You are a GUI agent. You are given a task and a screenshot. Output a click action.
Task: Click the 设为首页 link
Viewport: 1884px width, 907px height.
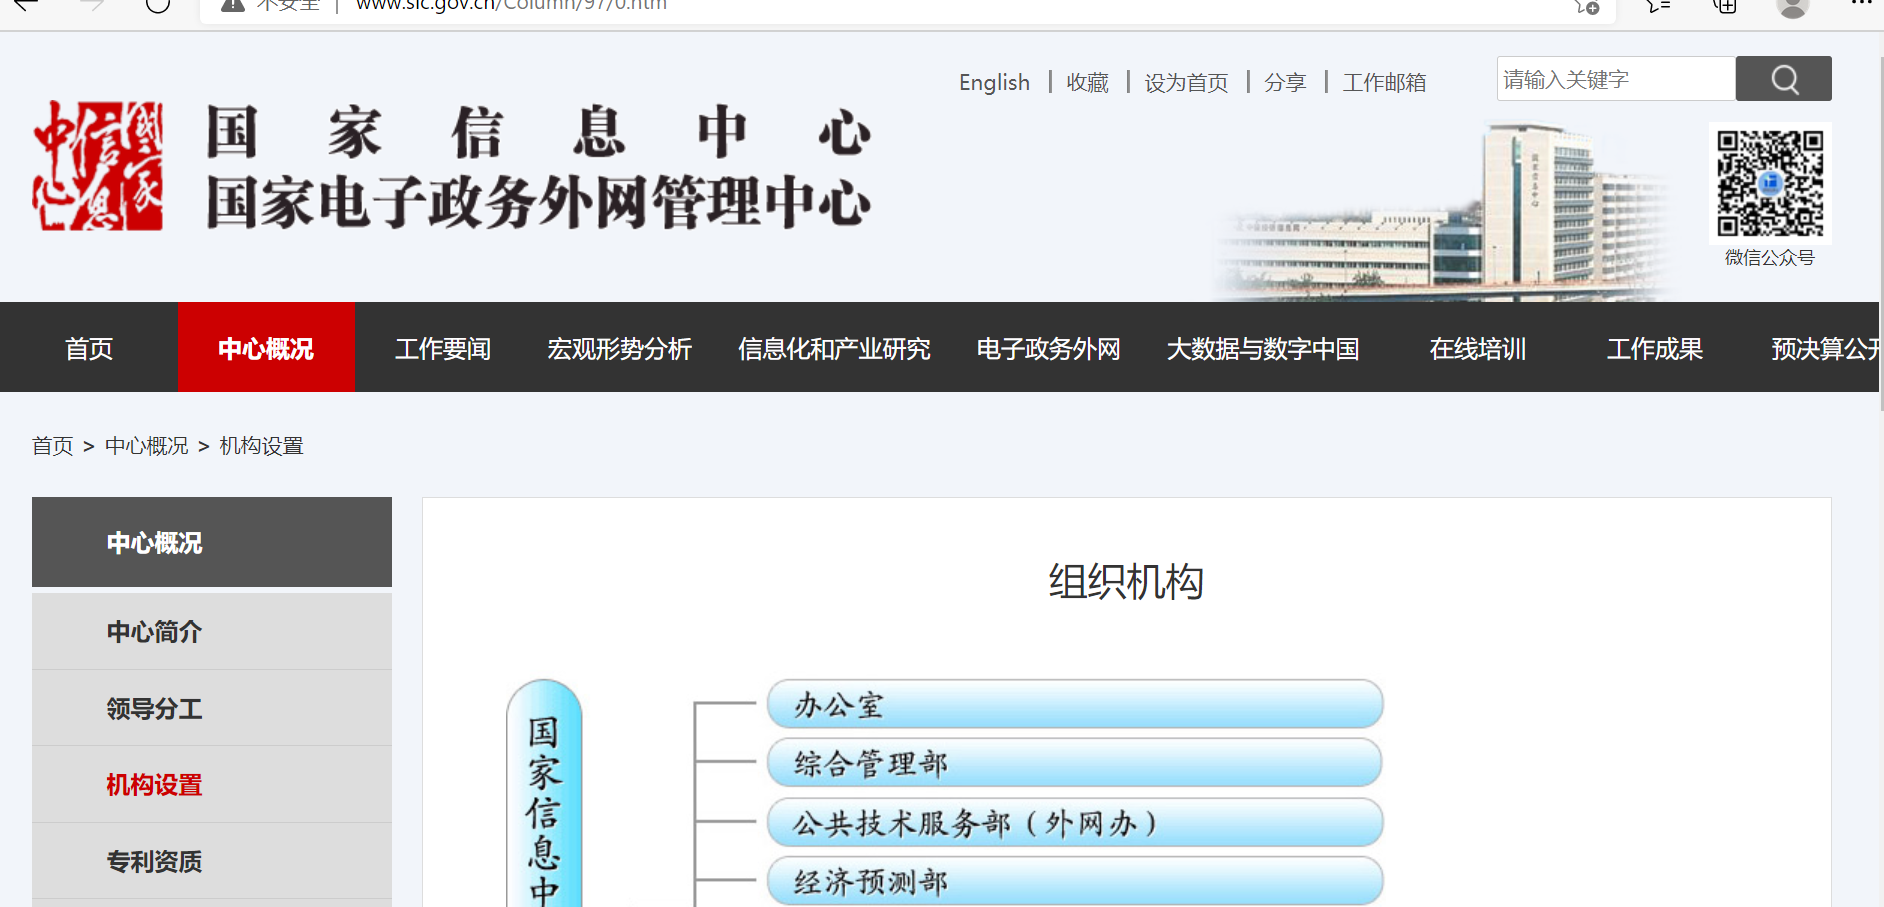[1186, 83]
